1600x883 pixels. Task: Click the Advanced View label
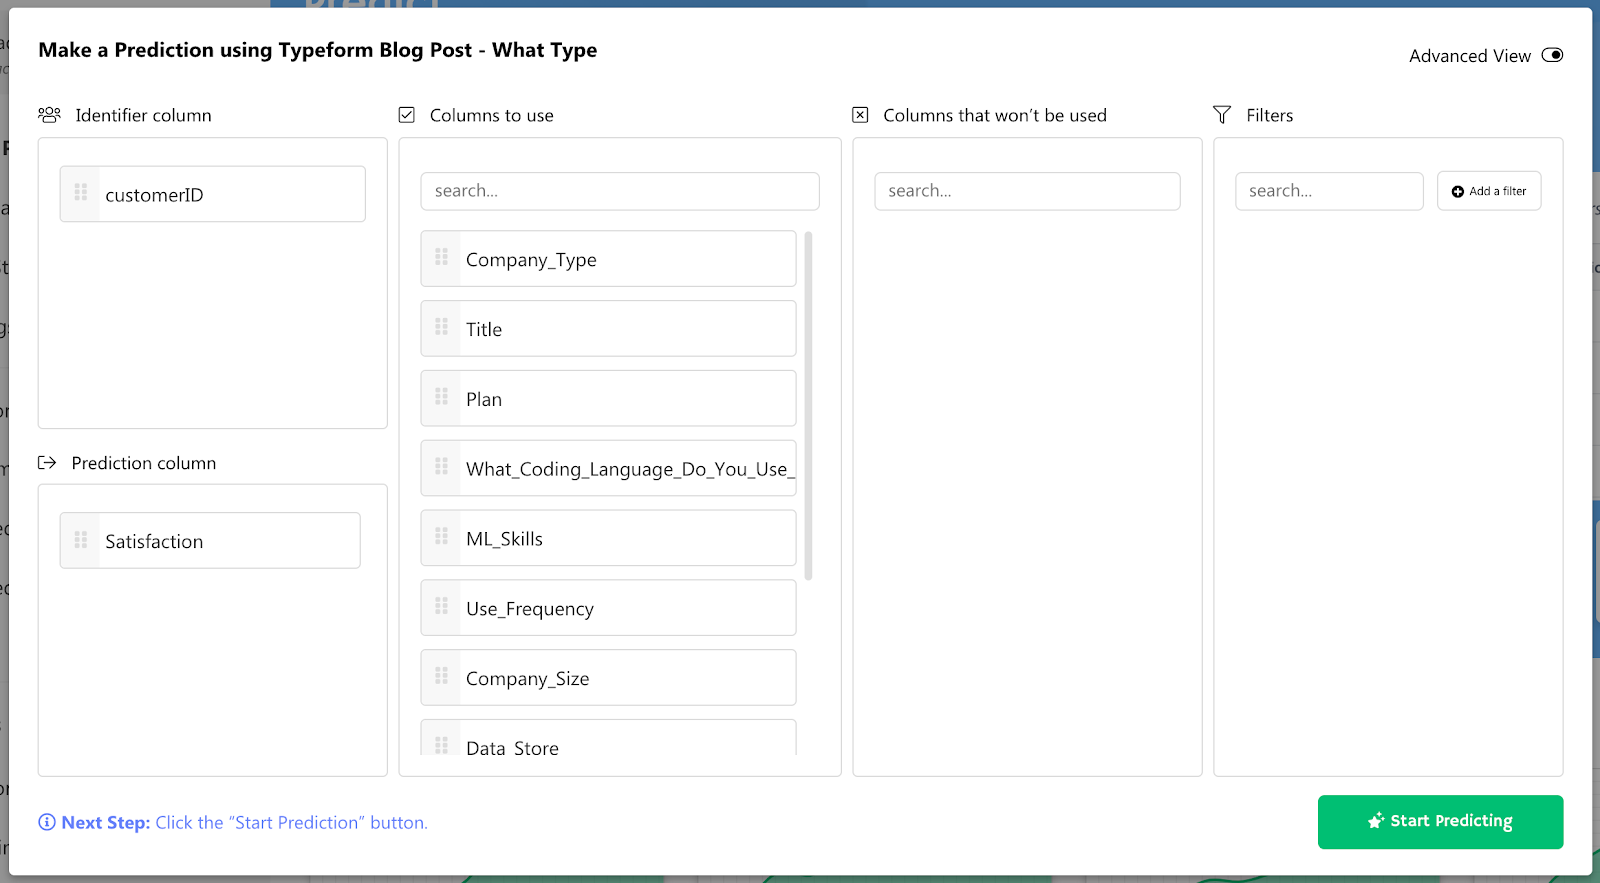[1469, 56]
